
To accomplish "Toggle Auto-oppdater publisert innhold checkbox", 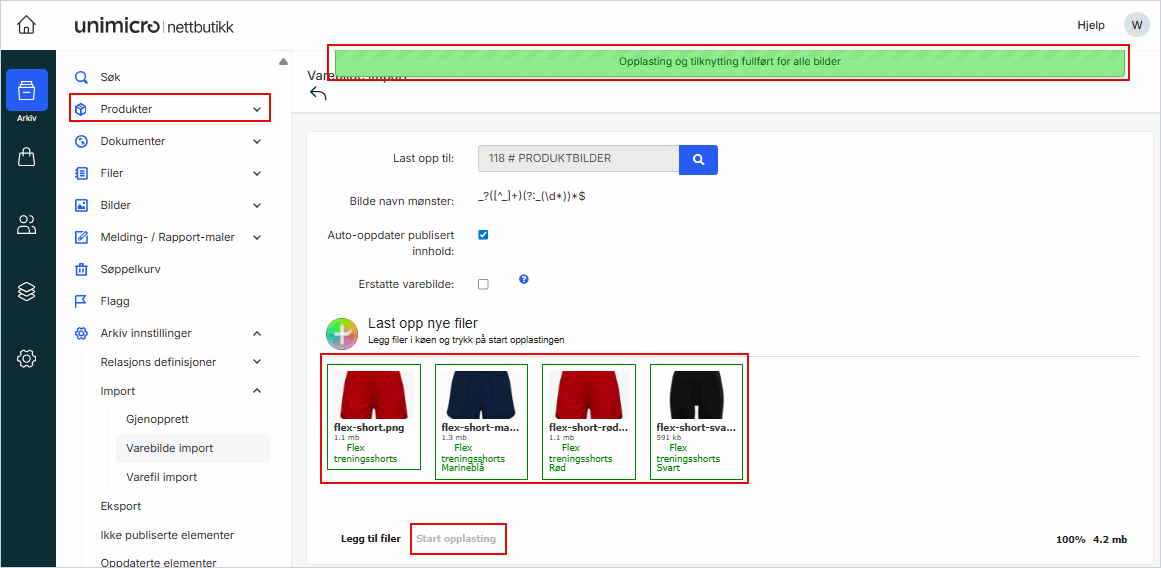I will (x=483, y=235).
